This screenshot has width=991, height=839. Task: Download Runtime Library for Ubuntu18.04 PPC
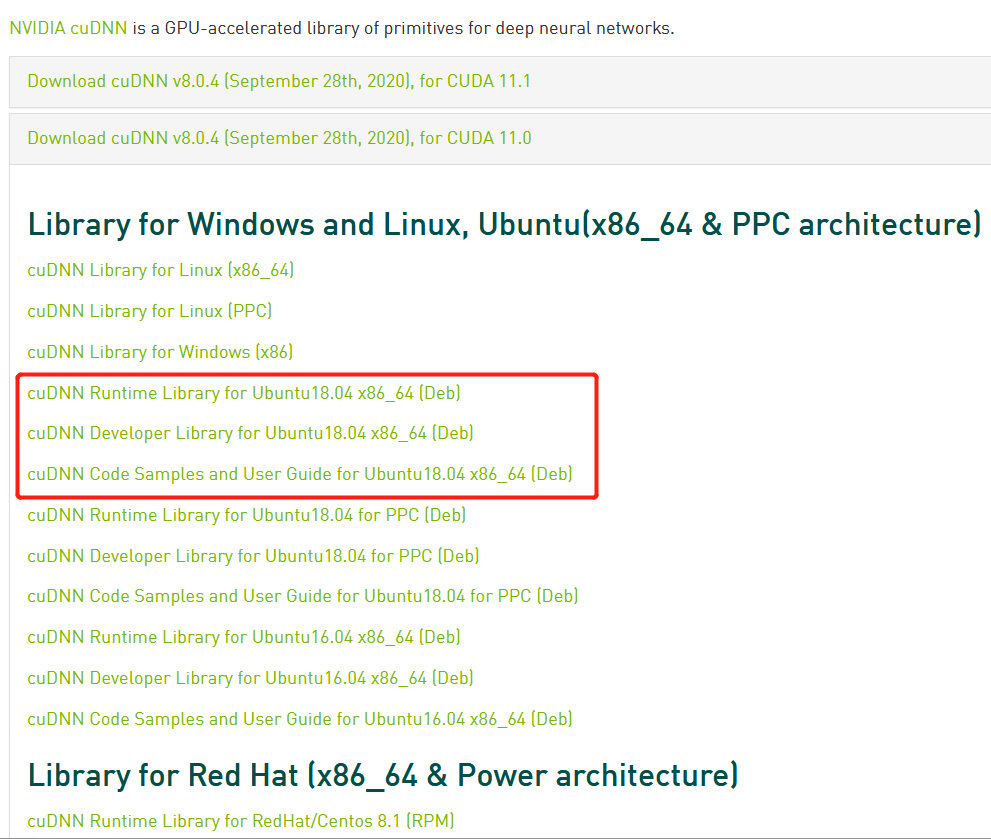247,514
